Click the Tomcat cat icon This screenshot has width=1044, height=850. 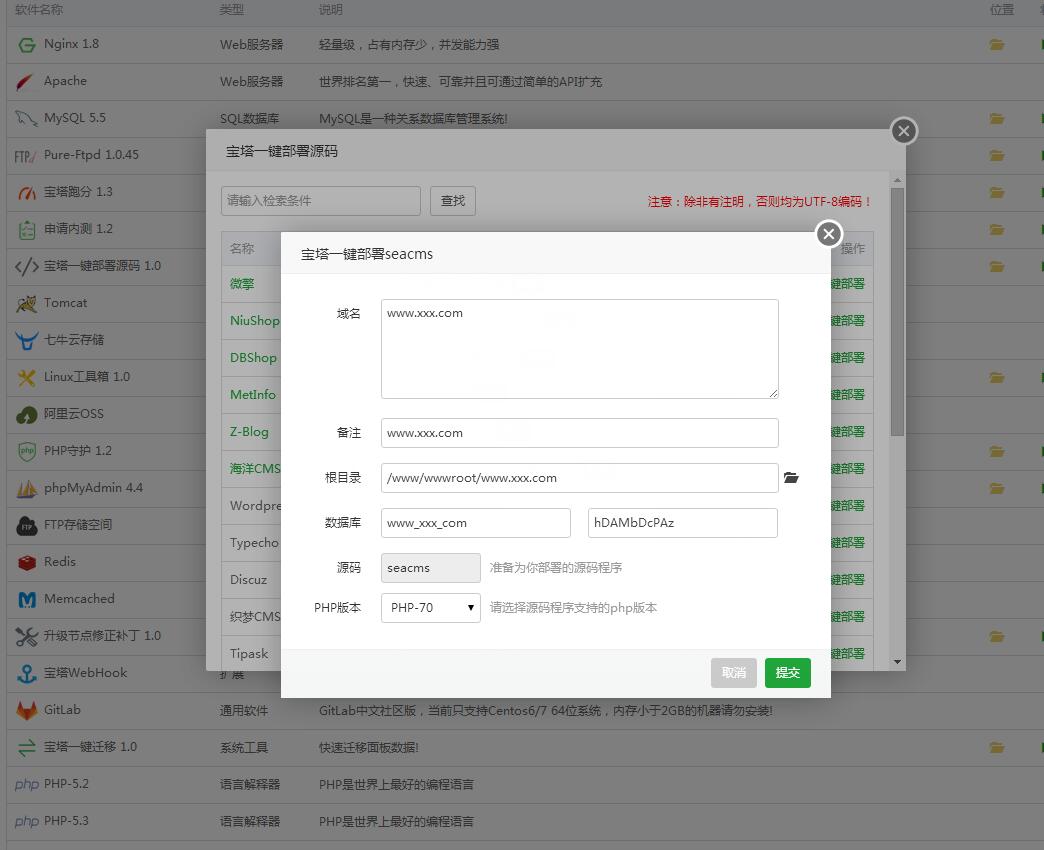point(27,304)
